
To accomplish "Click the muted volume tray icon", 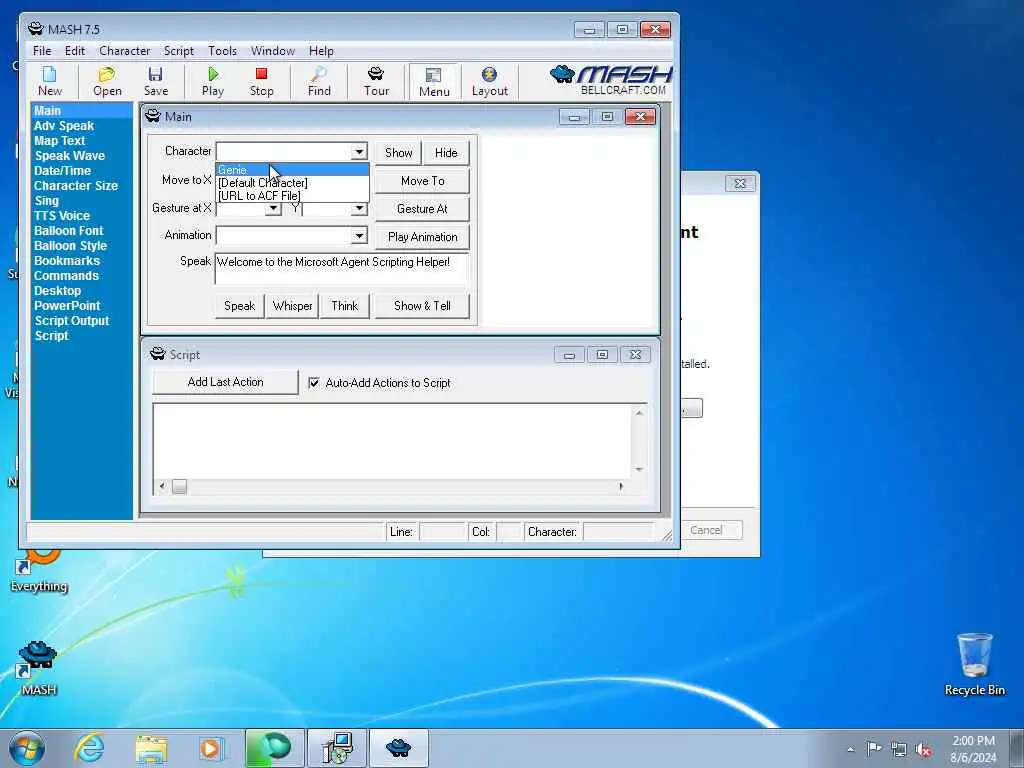I will pyautogui.click(x=923, y=749).
